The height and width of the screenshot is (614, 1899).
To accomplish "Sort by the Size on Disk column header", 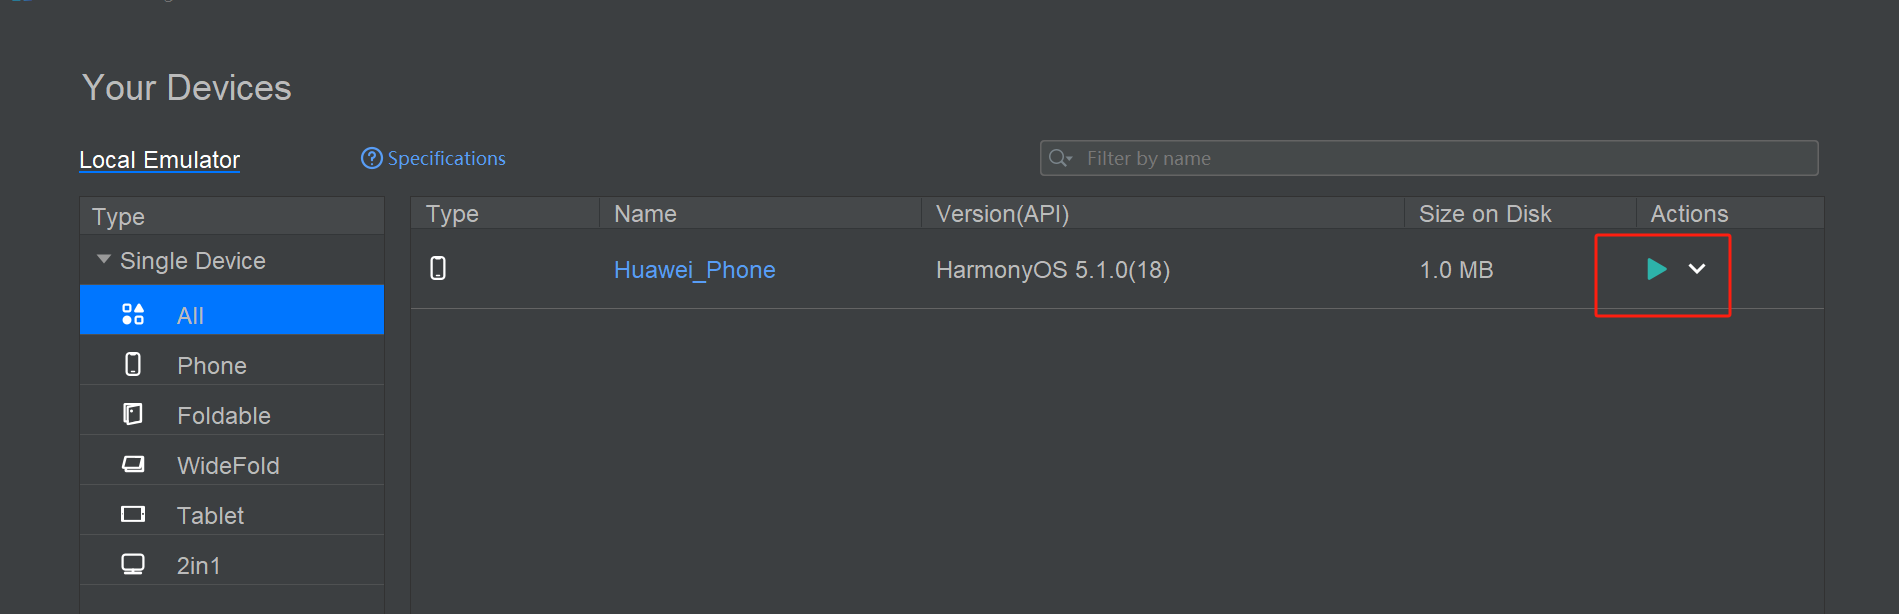I will [1485, 214].
